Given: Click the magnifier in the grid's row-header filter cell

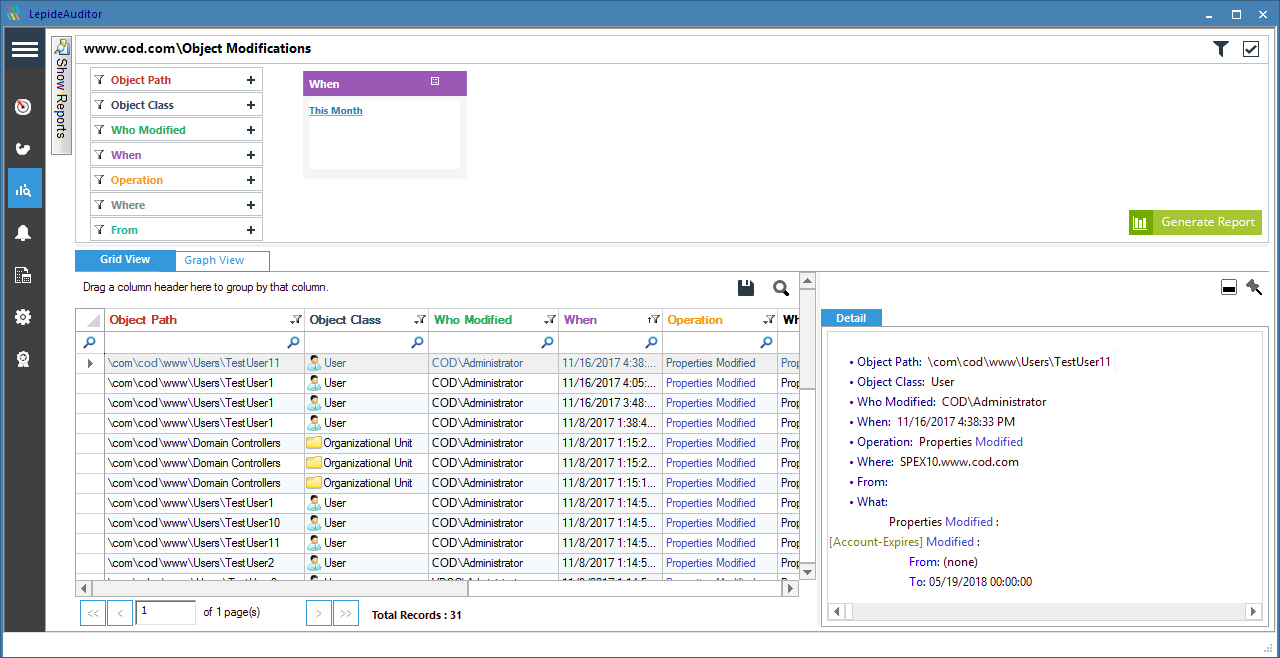Looking at the screenshot, I should point(90,342).
